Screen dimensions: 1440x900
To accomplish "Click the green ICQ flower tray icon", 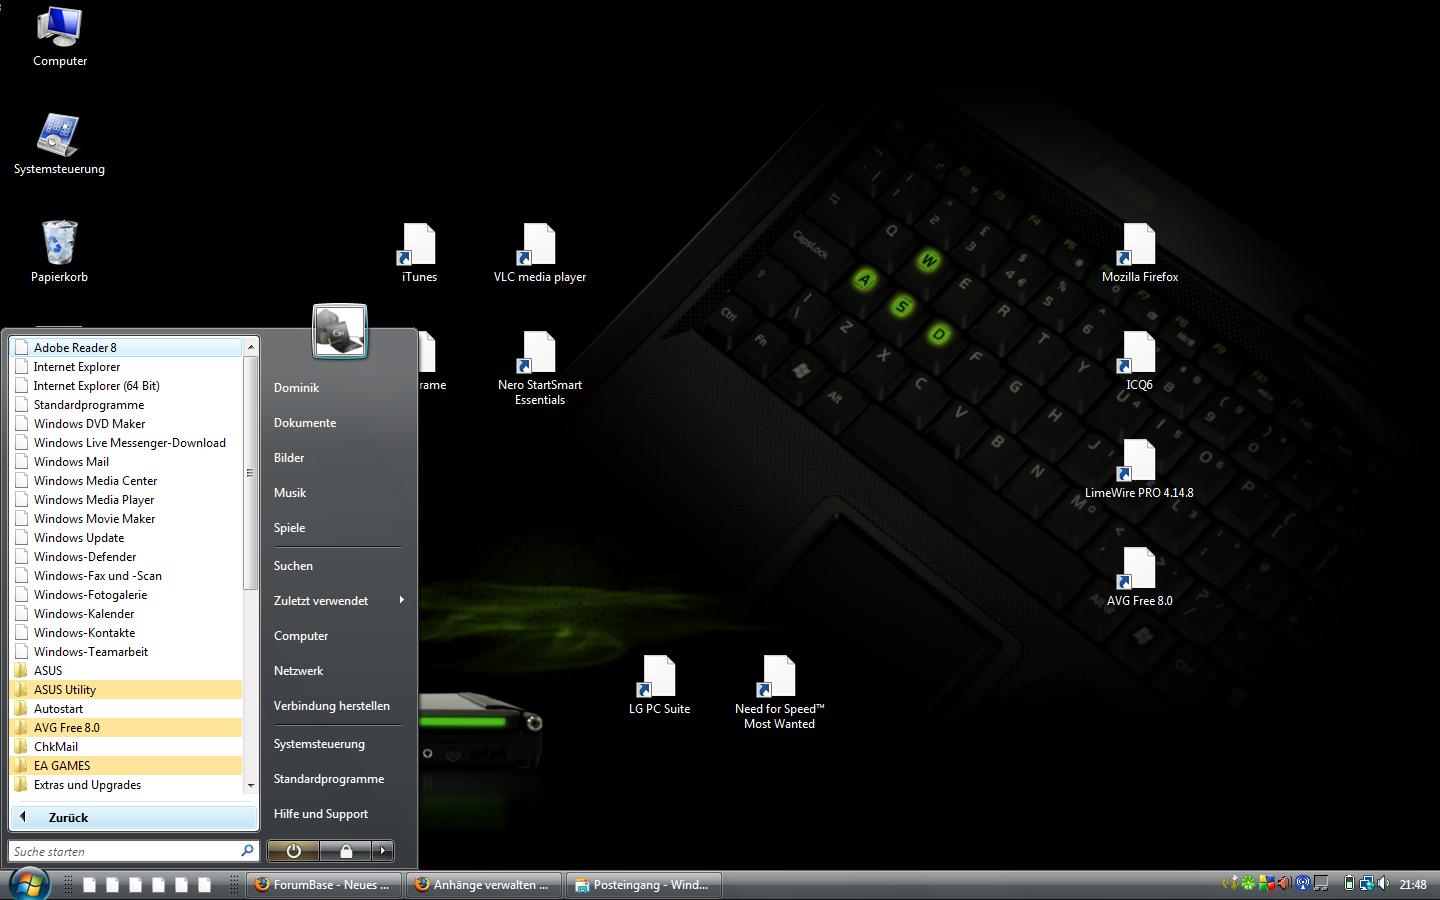I will pos(1248,883).
